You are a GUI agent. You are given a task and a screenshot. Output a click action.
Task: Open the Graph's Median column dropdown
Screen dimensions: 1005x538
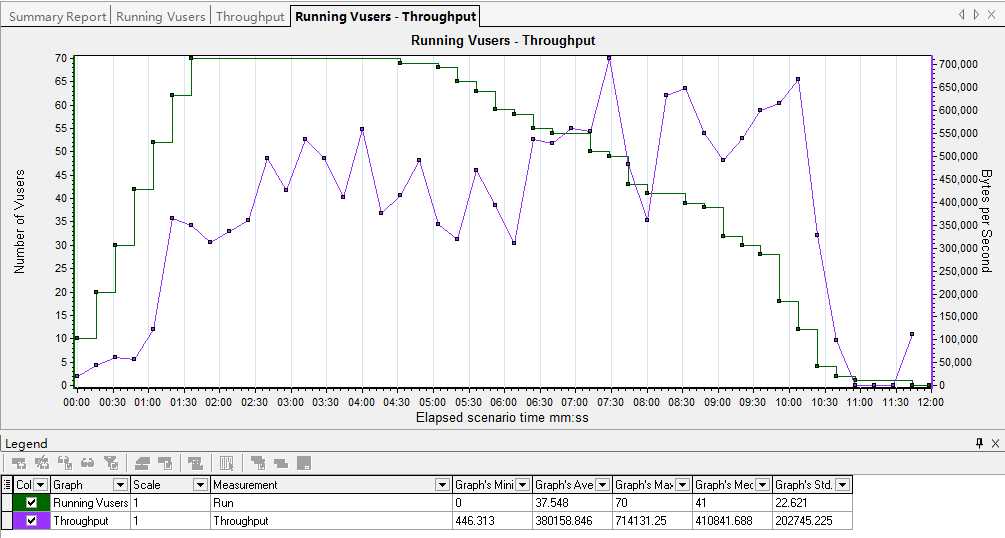[763, 485]
